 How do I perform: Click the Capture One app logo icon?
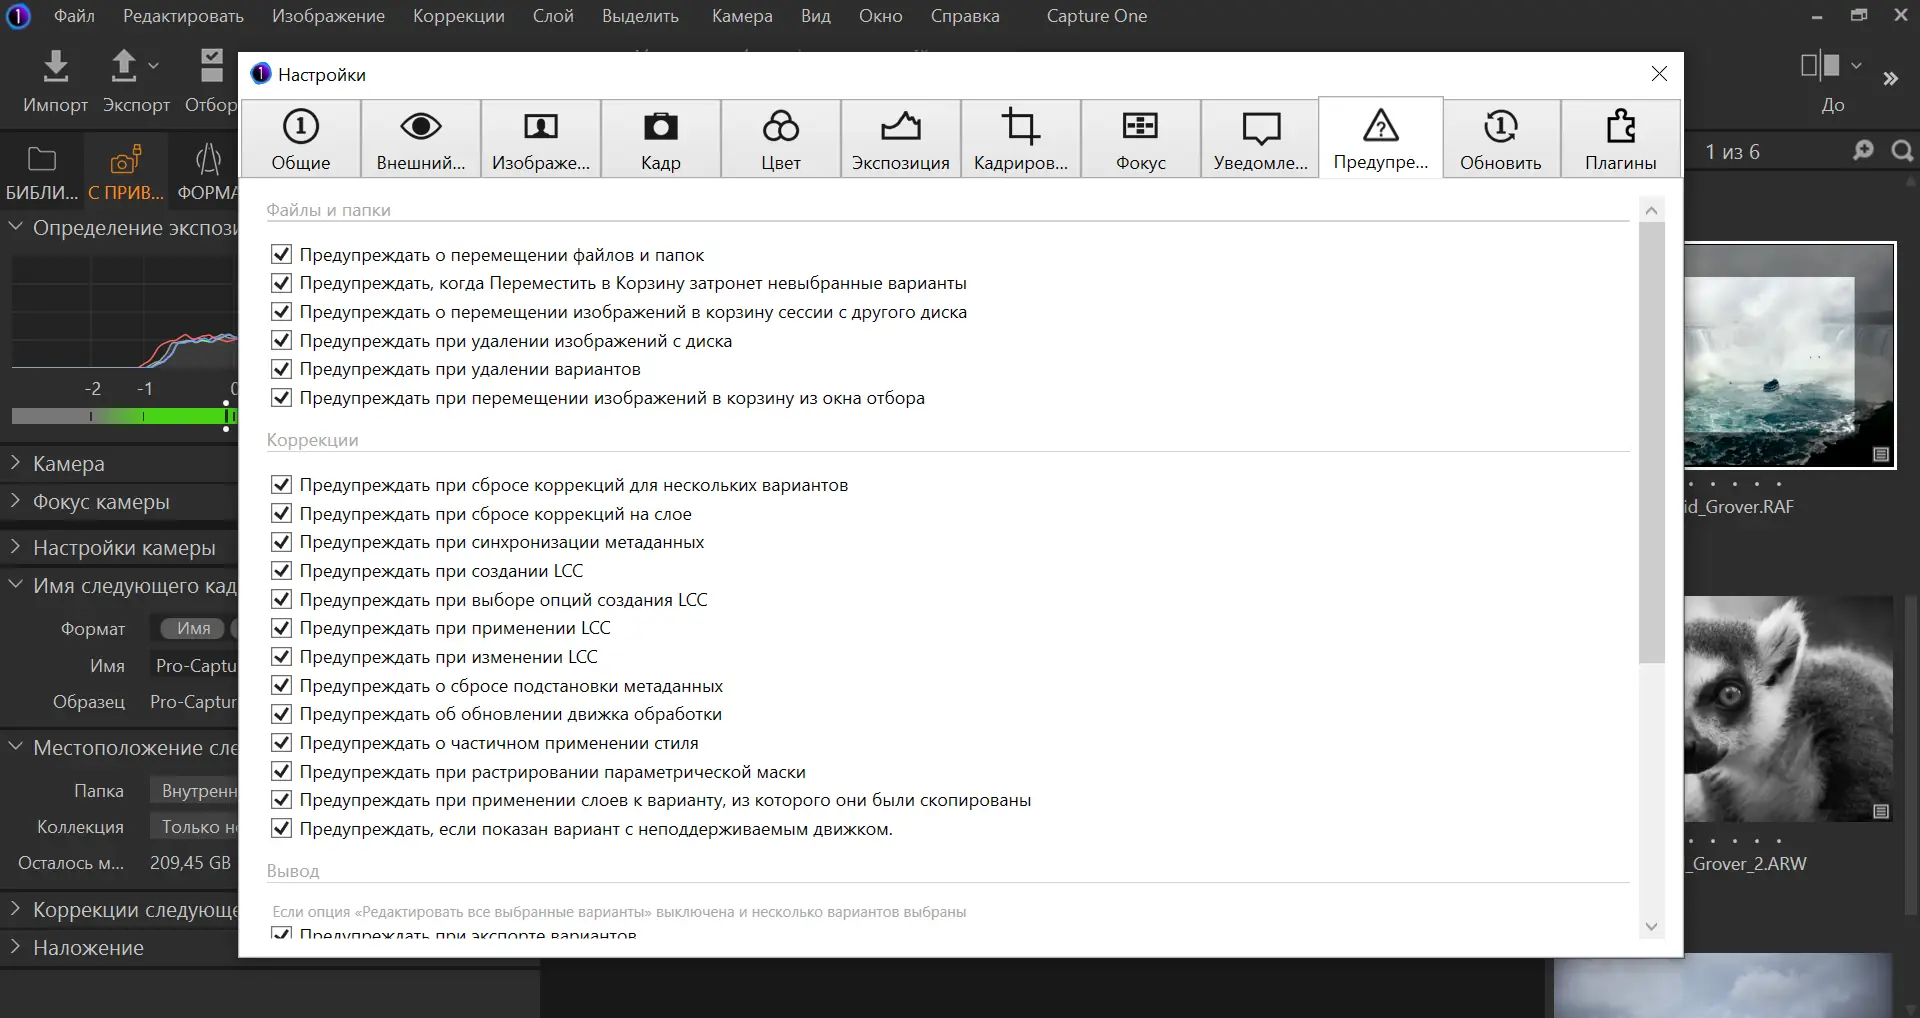(x=18, y=16)
